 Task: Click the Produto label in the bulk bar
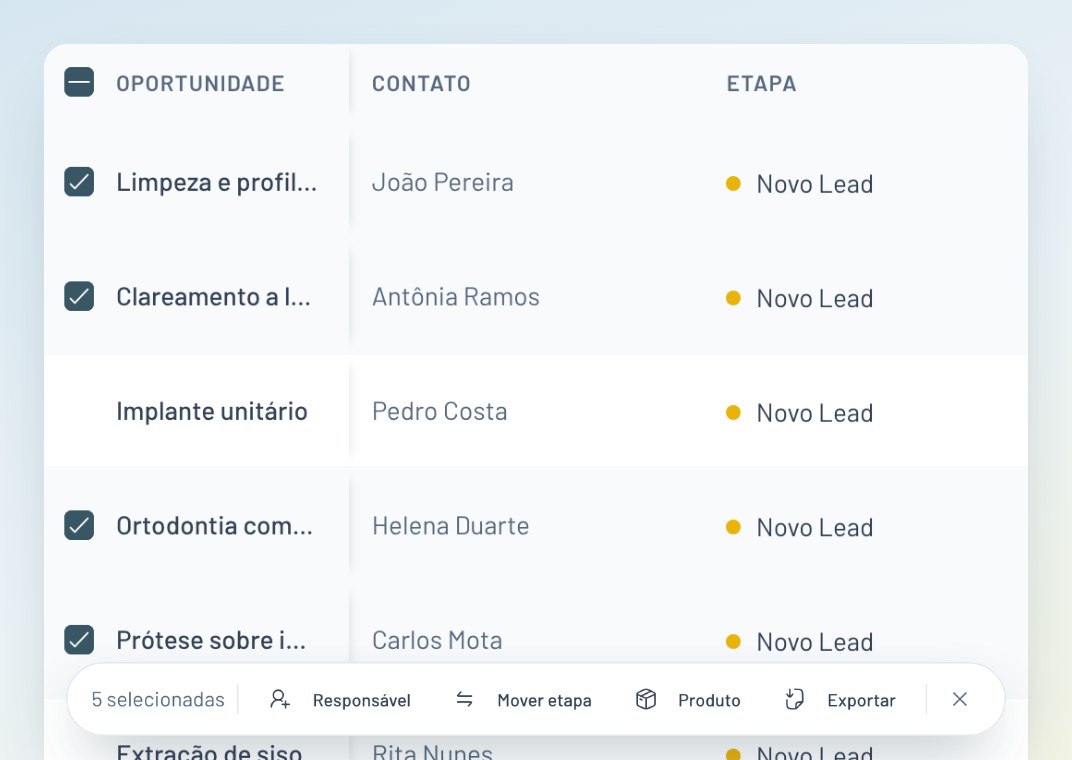[x=709, y=701]
